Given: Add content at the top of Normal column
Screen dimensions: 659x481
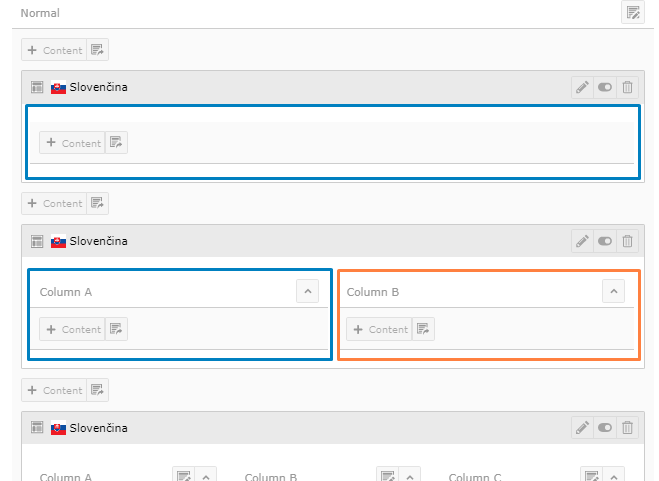Looking at the screenshot, I should (x=55, y=50).
